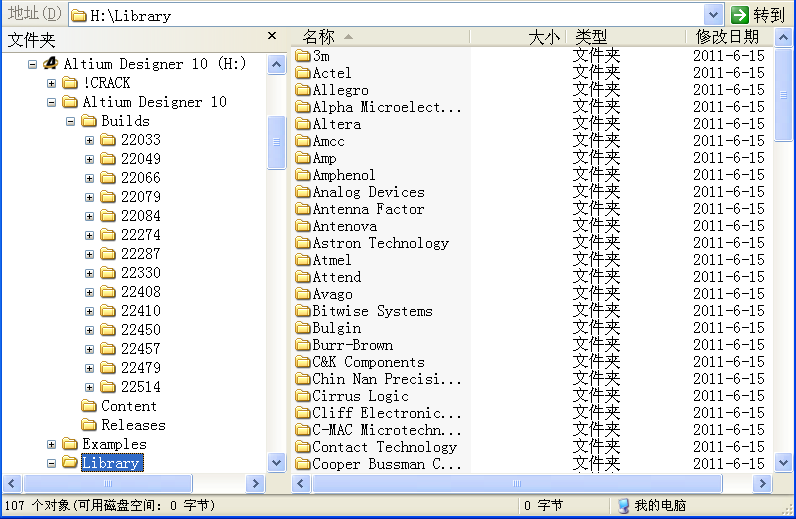Click the file list vertical scrollbar thumb
Viewport: 796px width, 519px height.
tap(783, 94)
